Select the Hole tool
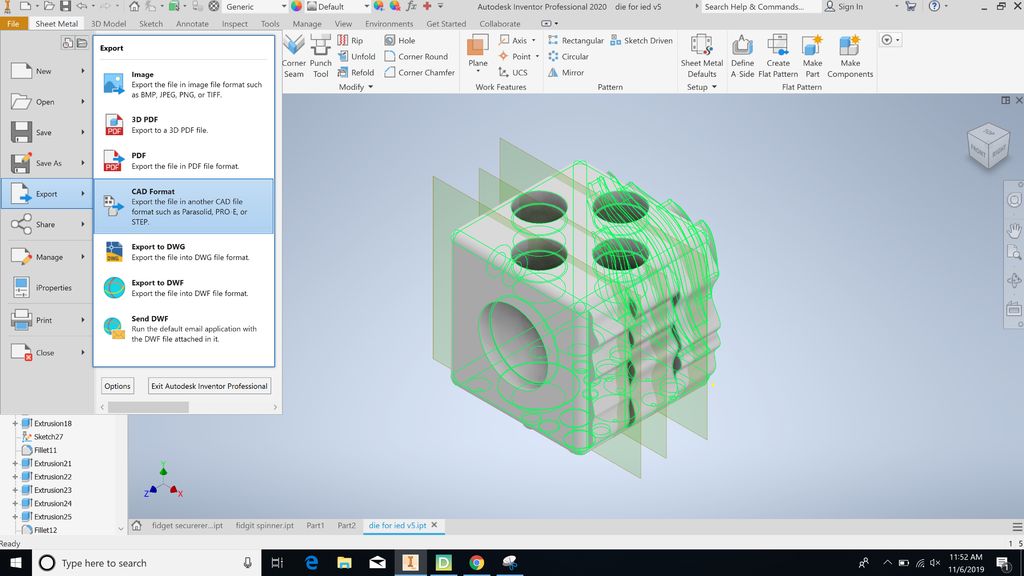Image resolution: width=1024 pixels, height=576 pixels. (400, 40)
